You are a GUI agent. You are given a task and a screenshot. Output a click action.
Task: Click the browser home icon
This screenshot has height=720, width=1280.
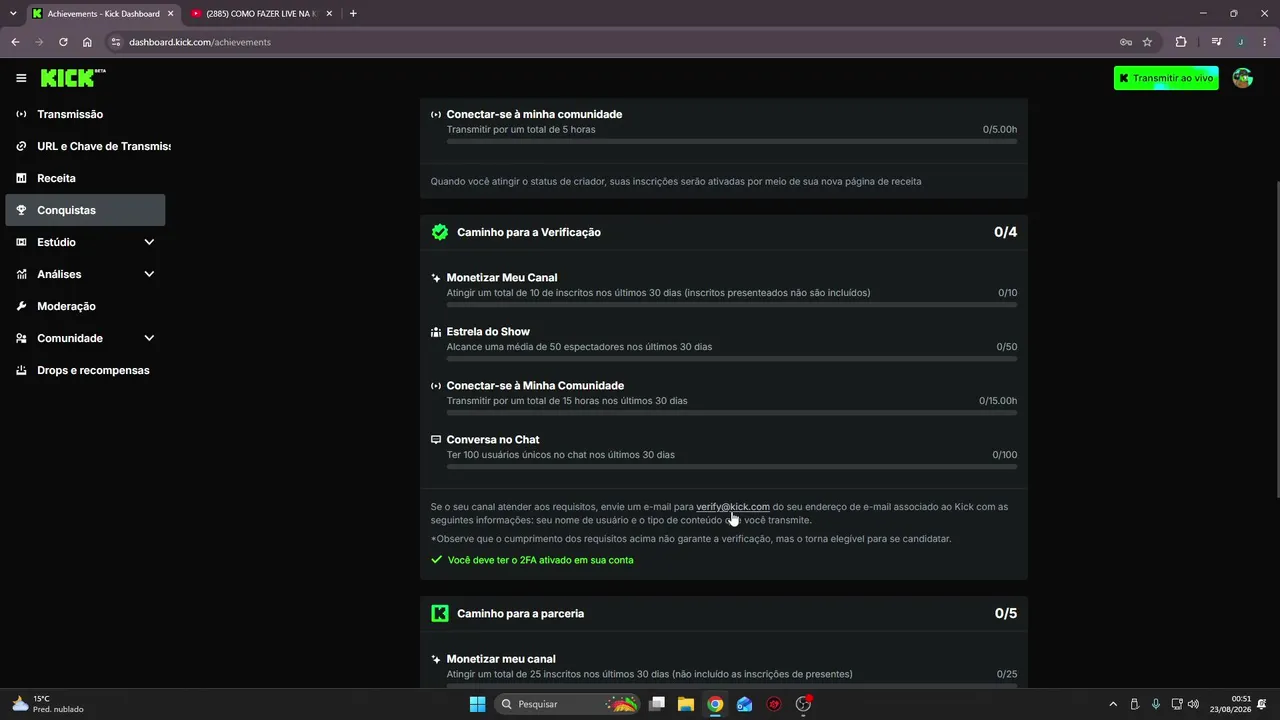pyautogui.click(x=87, y=42)
